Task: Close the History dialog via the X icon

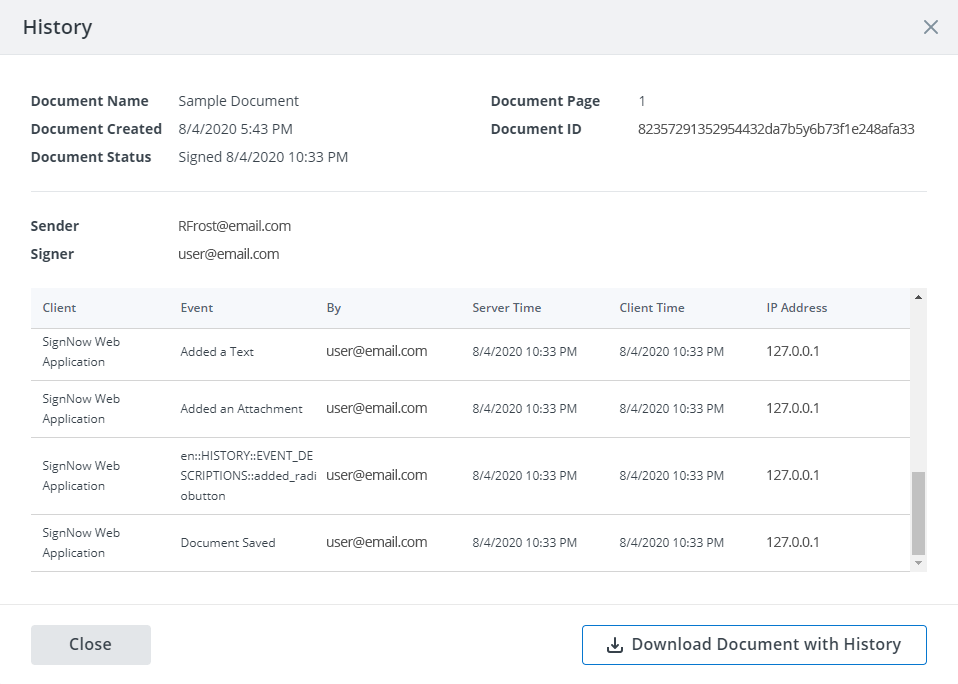Action: (x=931, y=27)
